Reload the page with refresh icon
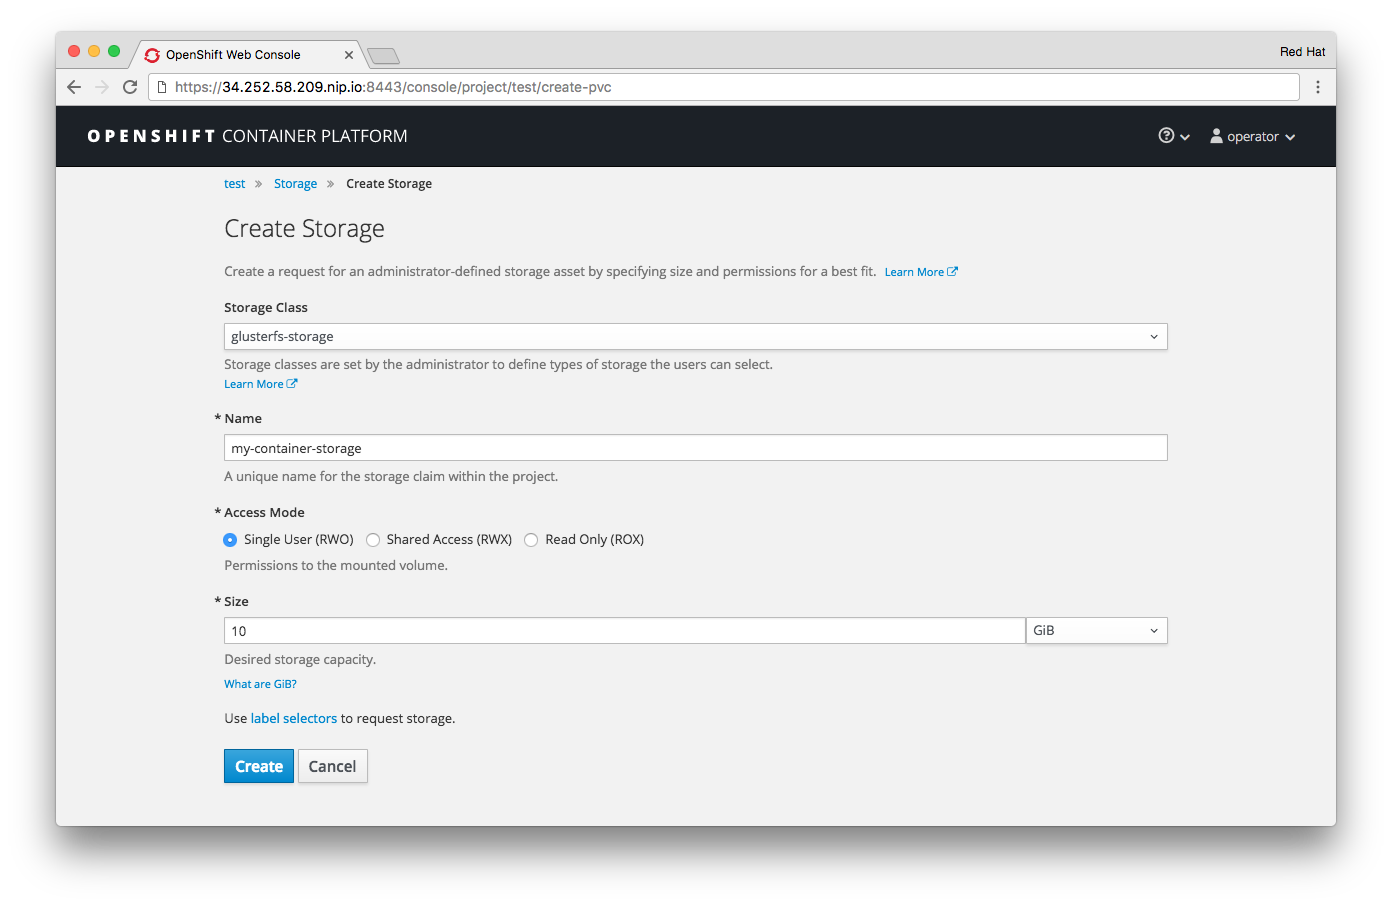Screen dimensions: 1392x906 click(130, 87)
